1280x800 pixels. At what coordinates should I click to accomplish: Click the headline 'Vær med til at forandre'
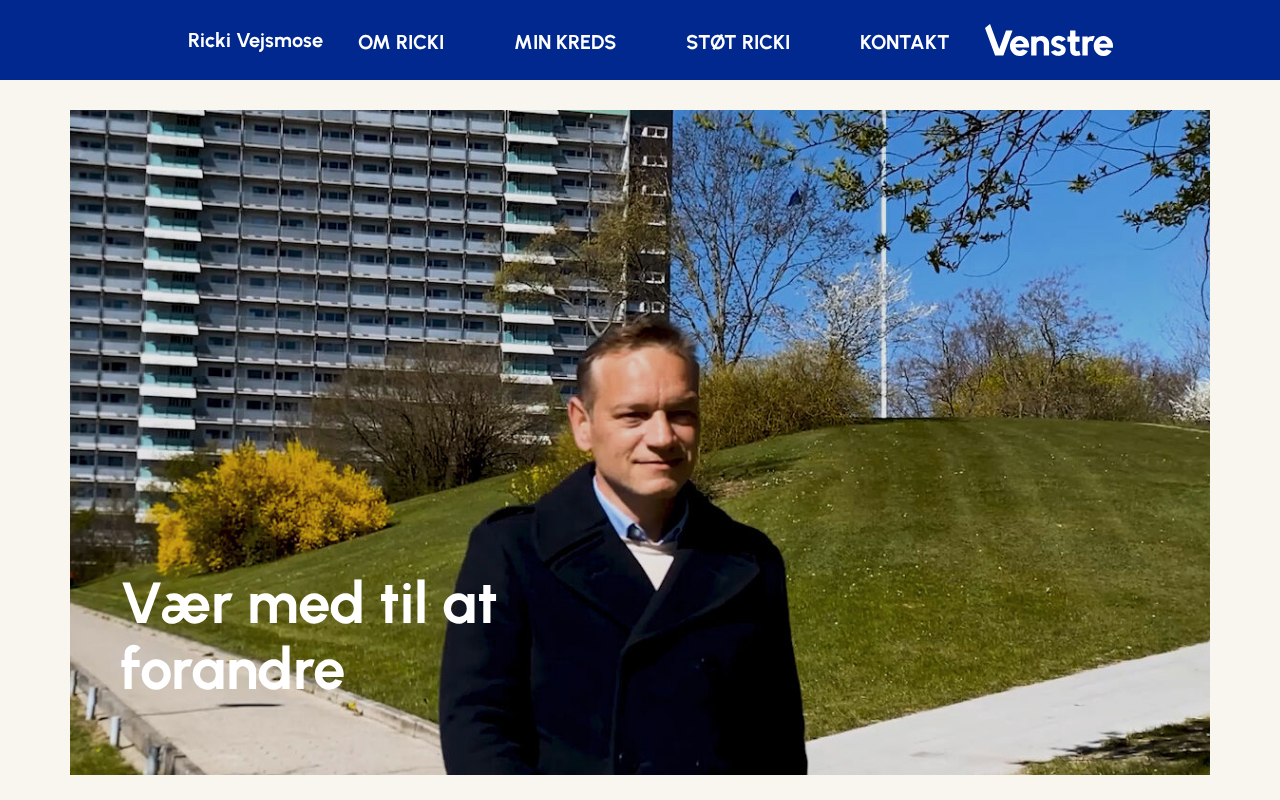(309, 636)
